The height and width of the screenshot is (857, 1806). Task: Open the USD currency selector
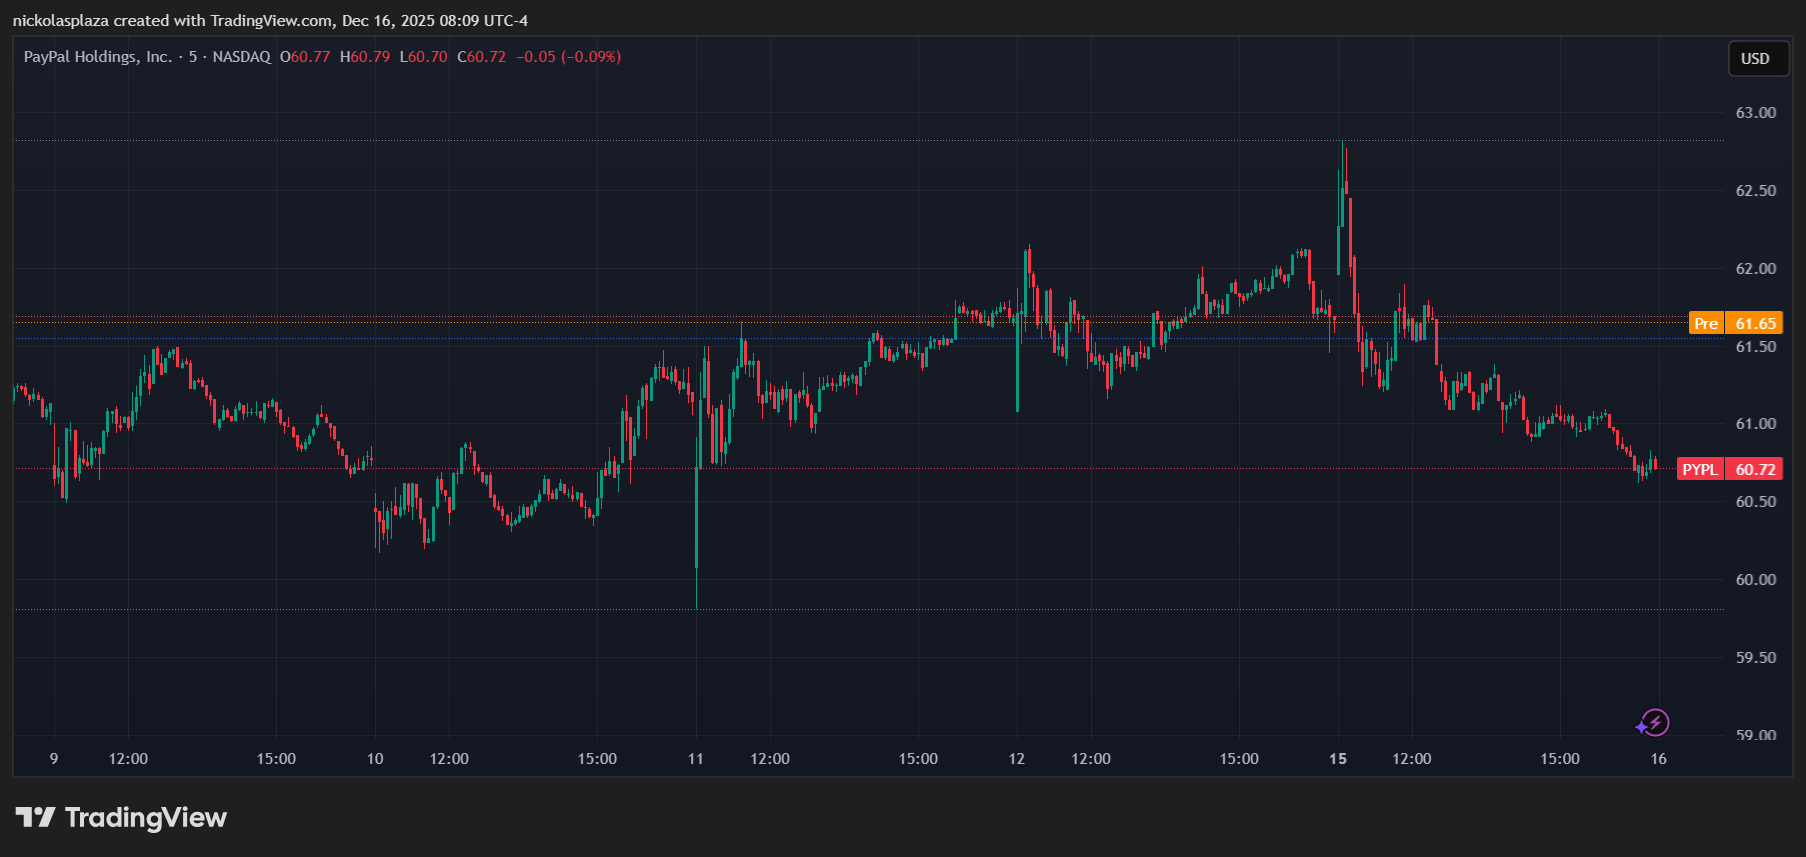1755,59
